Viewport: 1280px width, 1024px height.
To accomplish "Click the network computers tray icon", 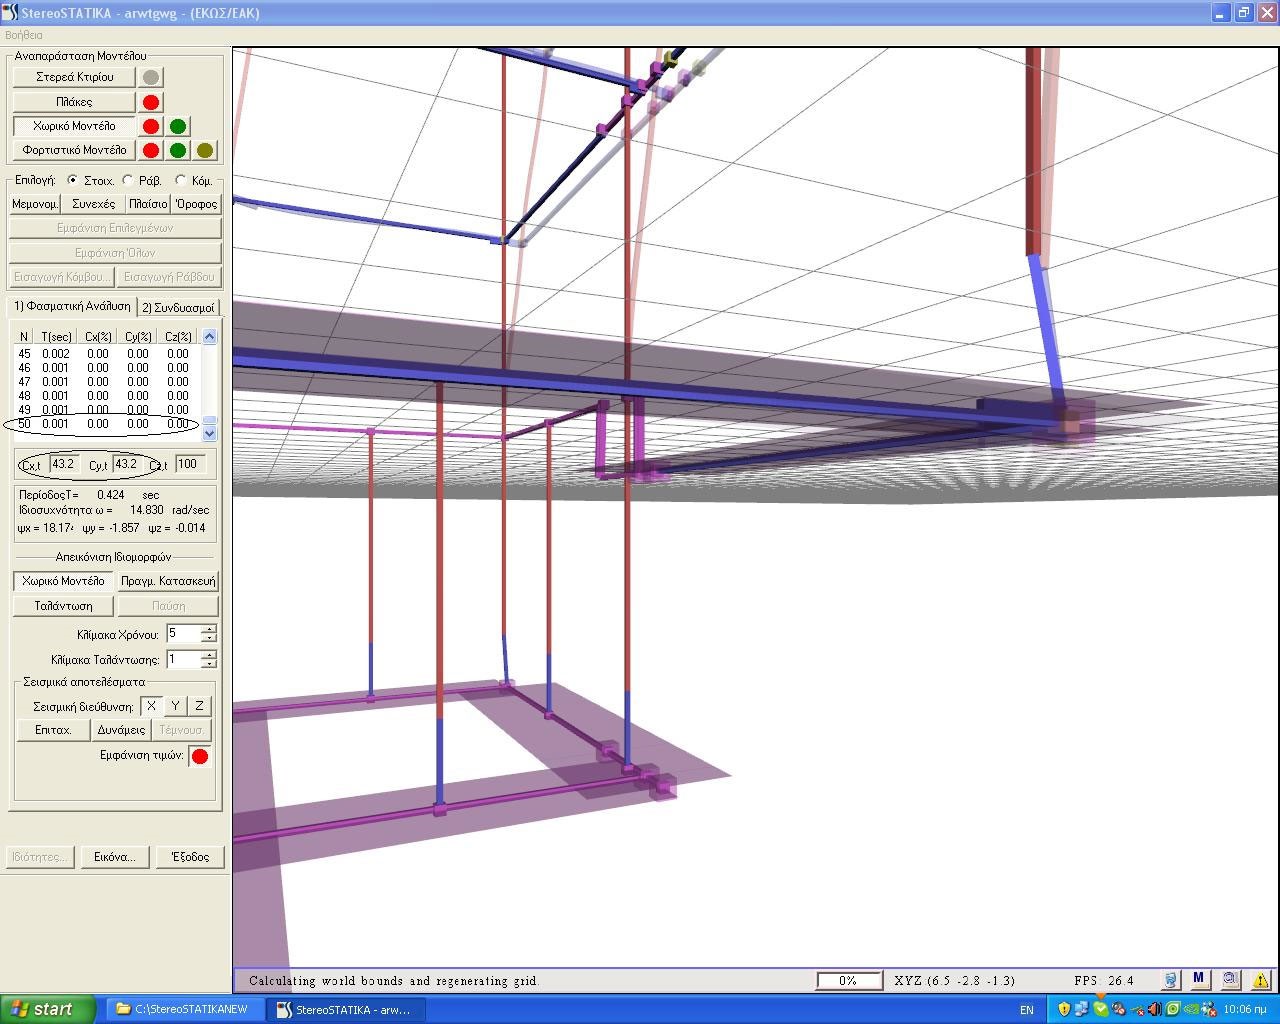I will pyautogui.click(x=1082, y=1009).
